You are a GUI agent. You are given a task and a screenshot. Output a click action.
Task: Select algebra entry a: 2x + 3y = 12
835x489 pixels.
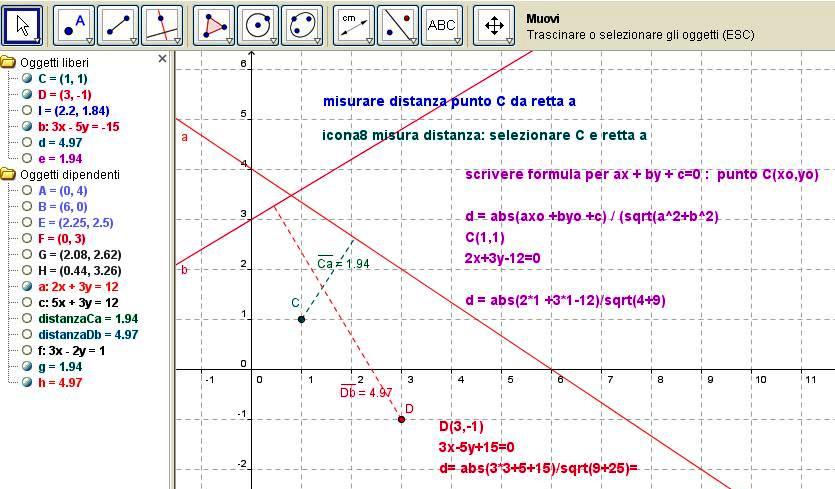(78, 287)
